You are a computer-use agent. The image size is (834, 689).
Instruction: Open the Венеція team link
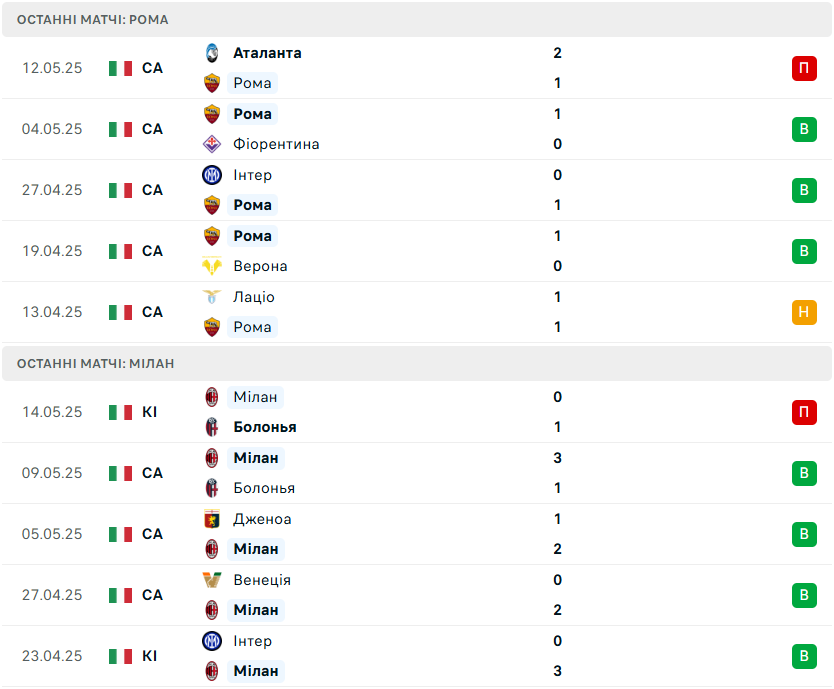[262, 580]
